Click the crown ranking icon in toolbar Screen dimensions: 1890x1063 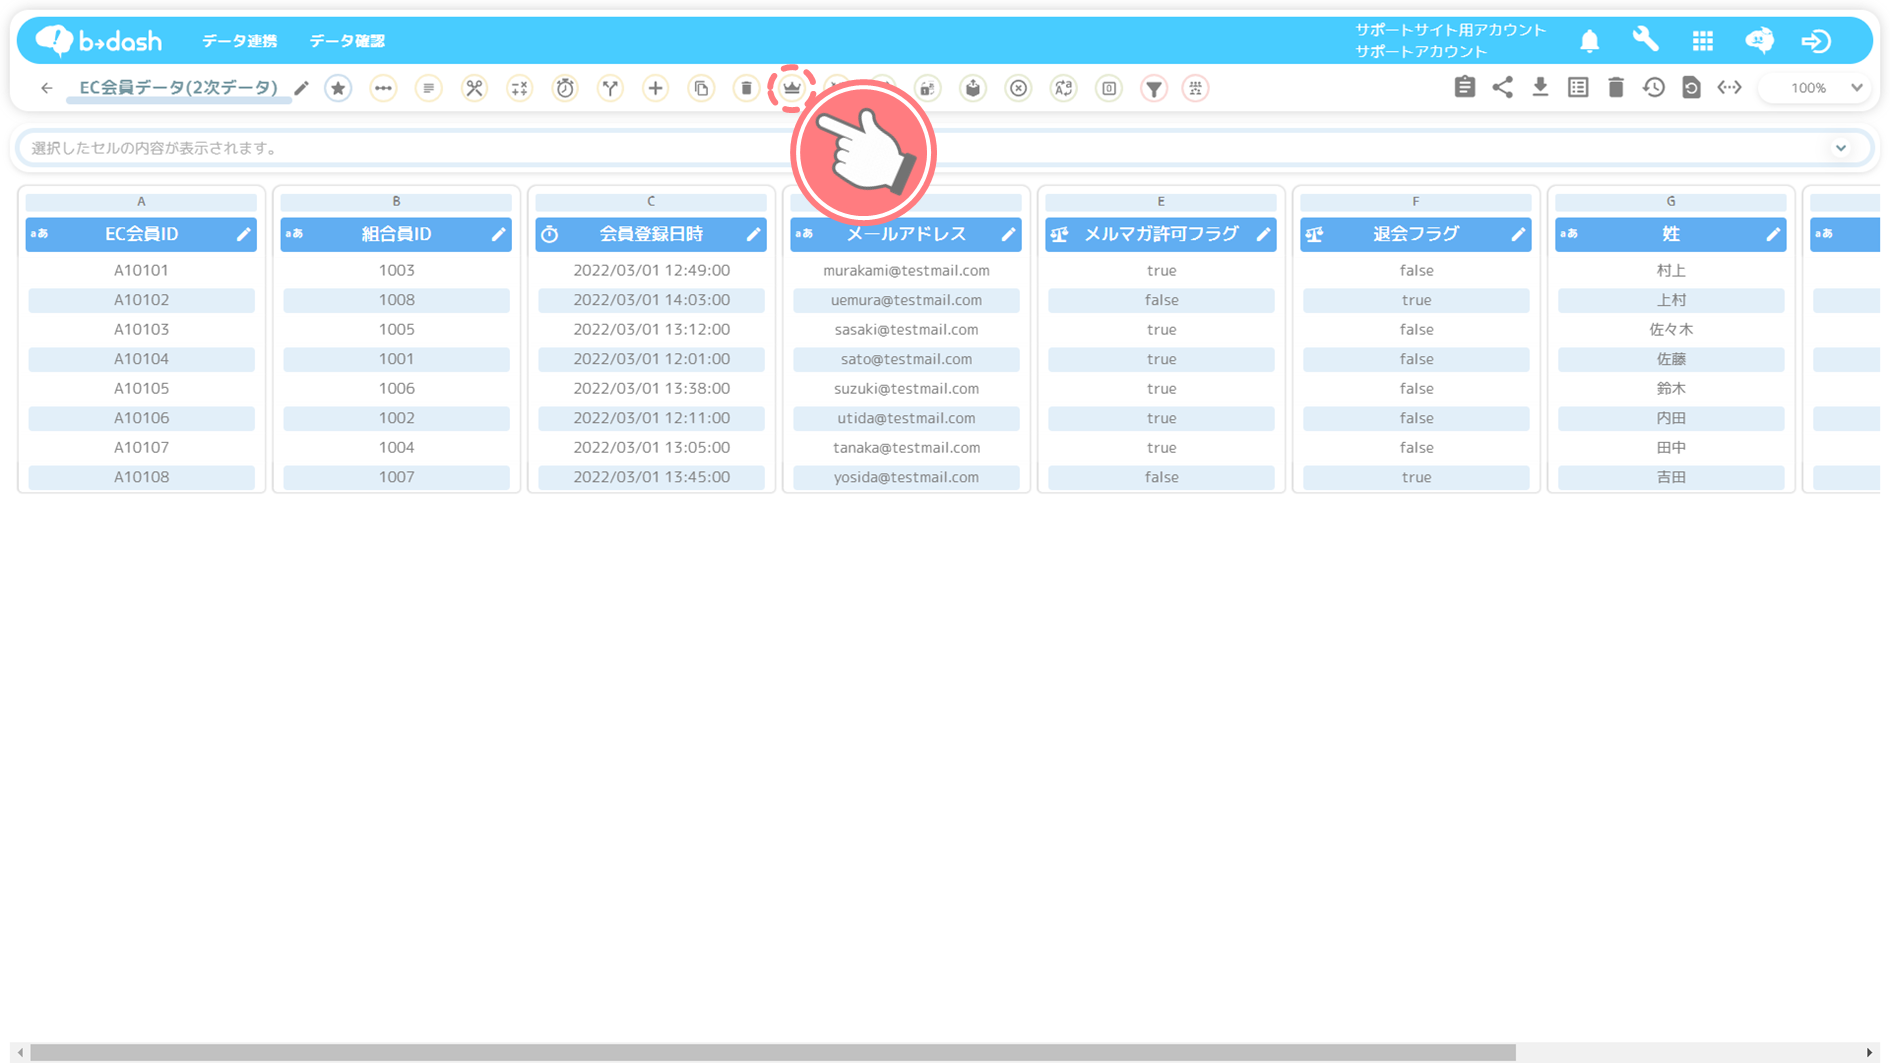(x=792, y=88)
